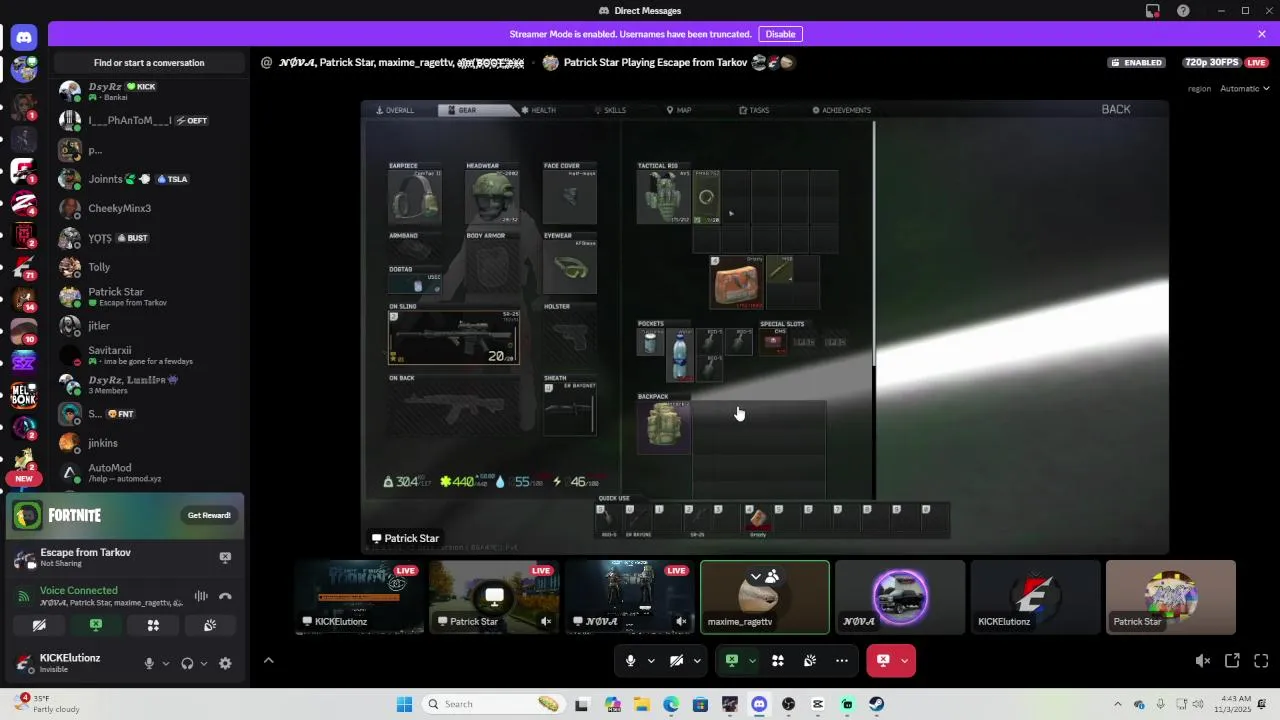The width and height of the screenshot is (1280, 720).
Task: Open Savitarxii direct message
Action: pos(149,355)
